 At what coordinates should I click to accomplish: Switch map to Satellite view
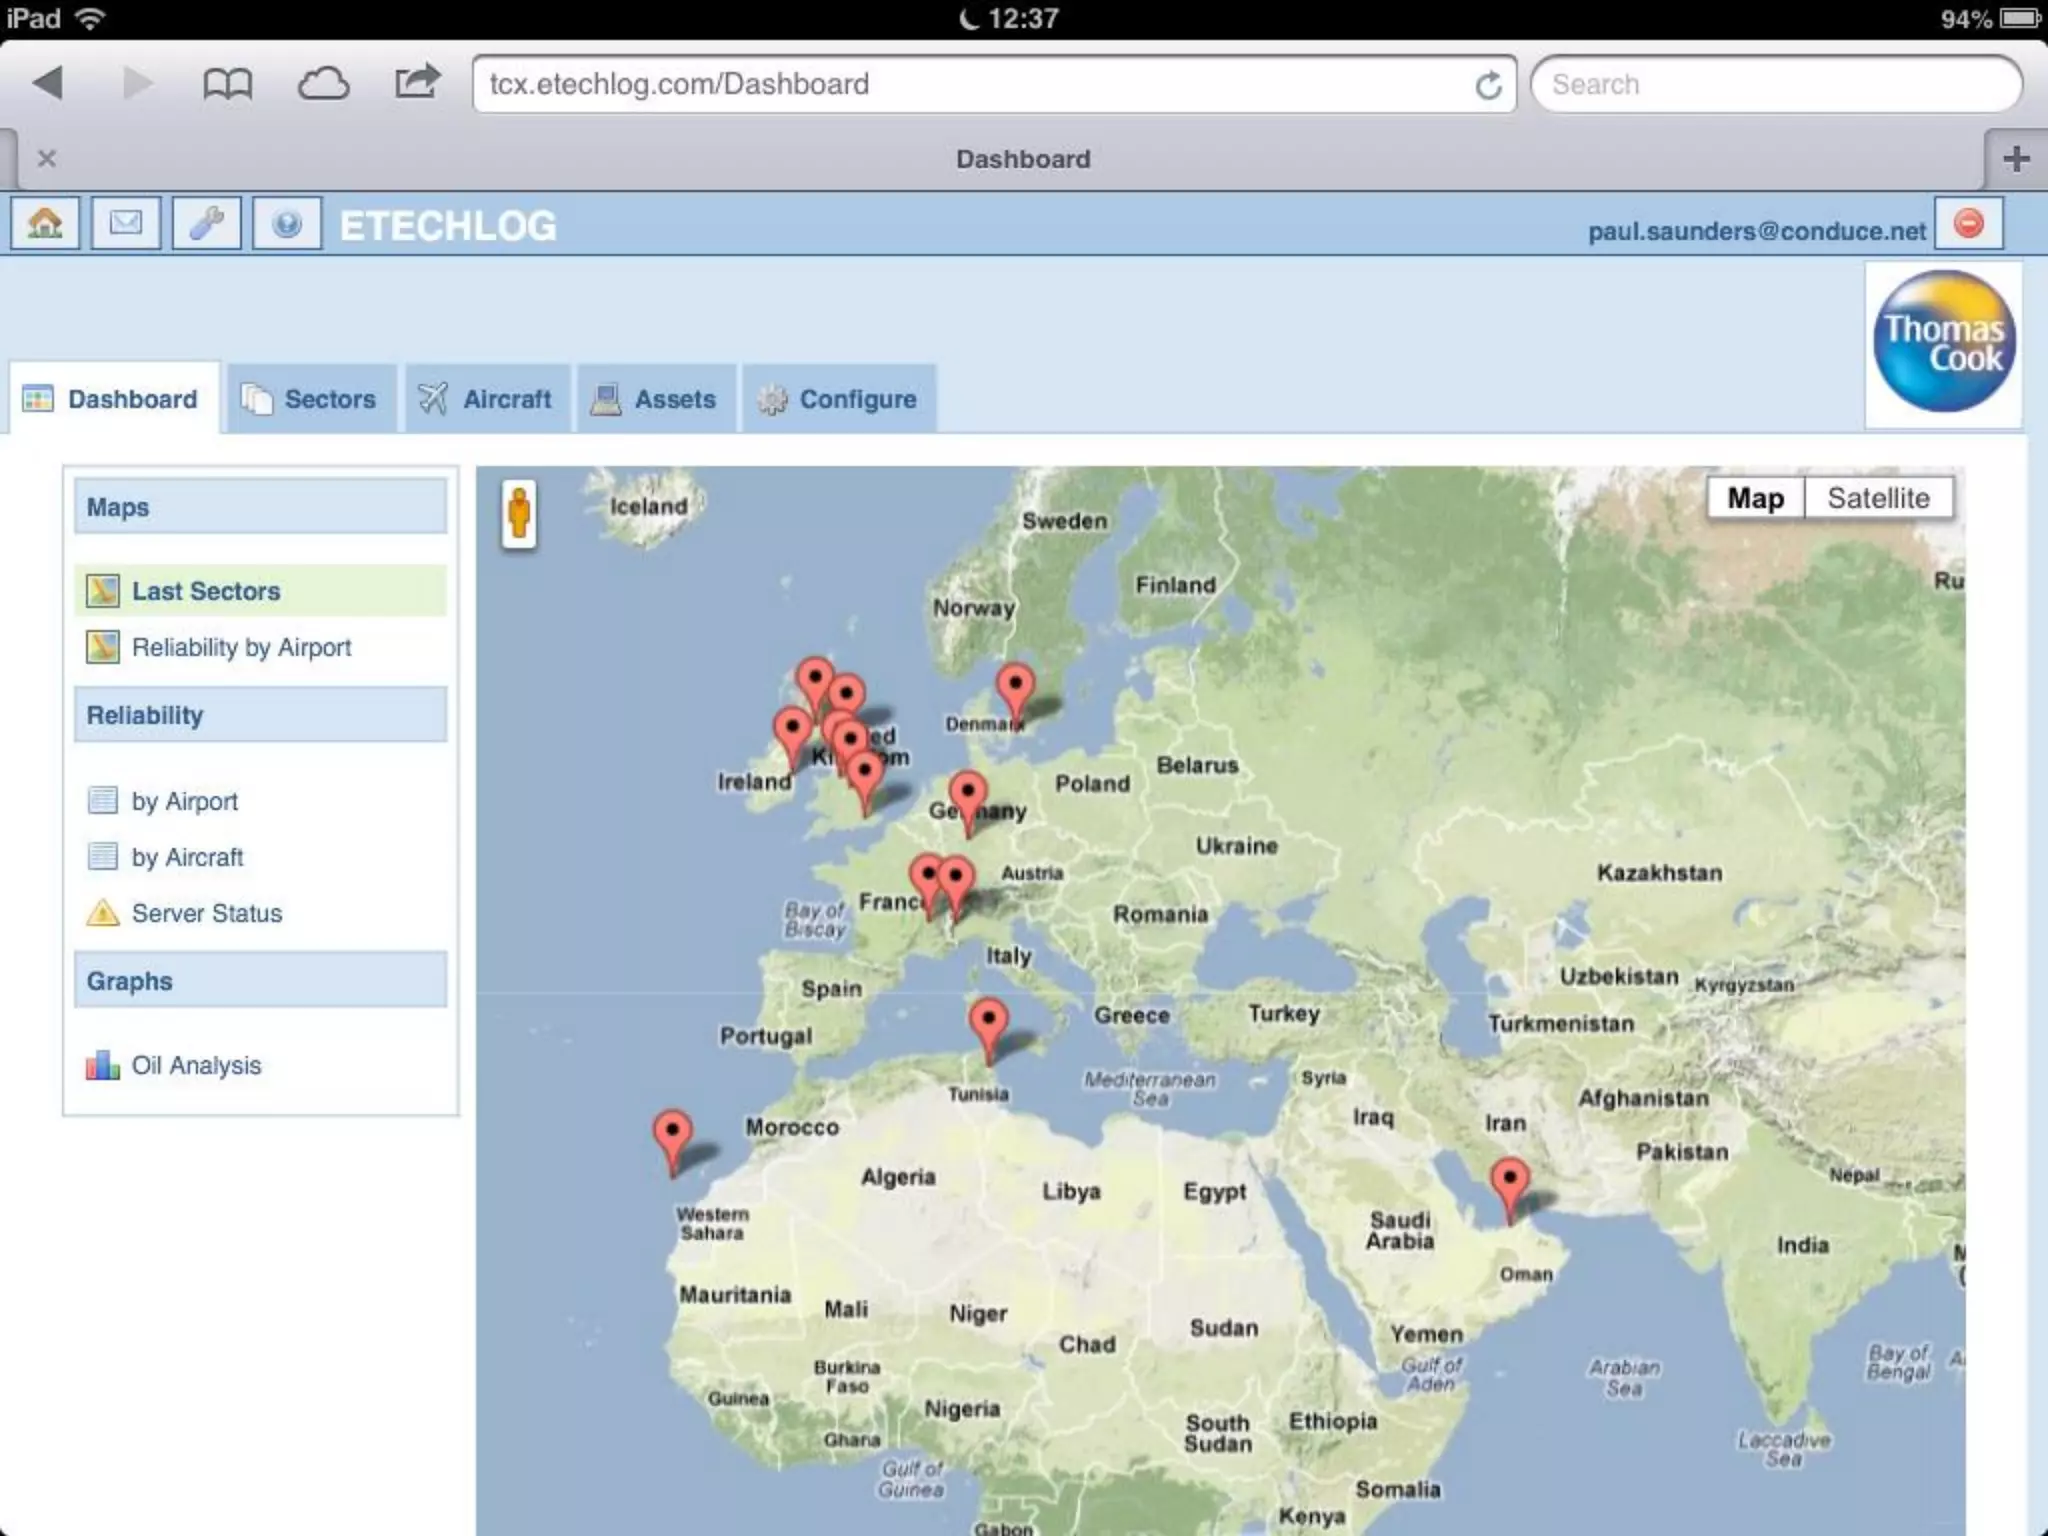1877,498
